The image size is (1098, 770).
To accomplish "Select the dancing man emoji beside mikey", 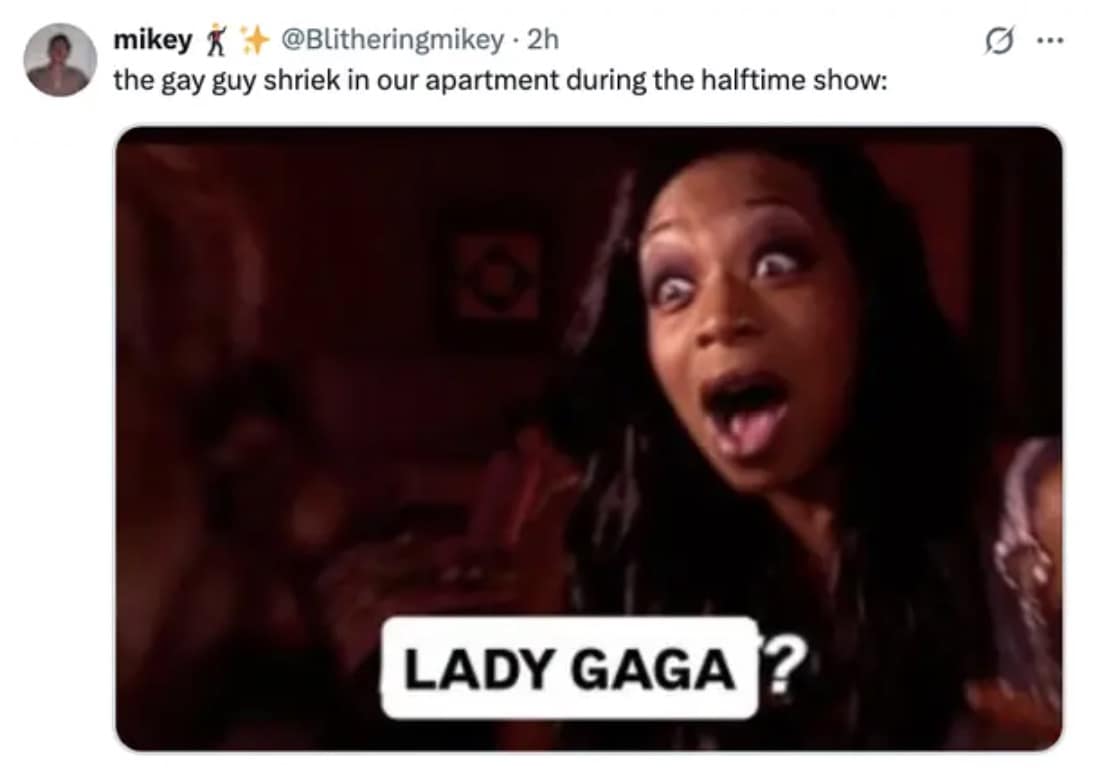I will (x=216, y=40).
